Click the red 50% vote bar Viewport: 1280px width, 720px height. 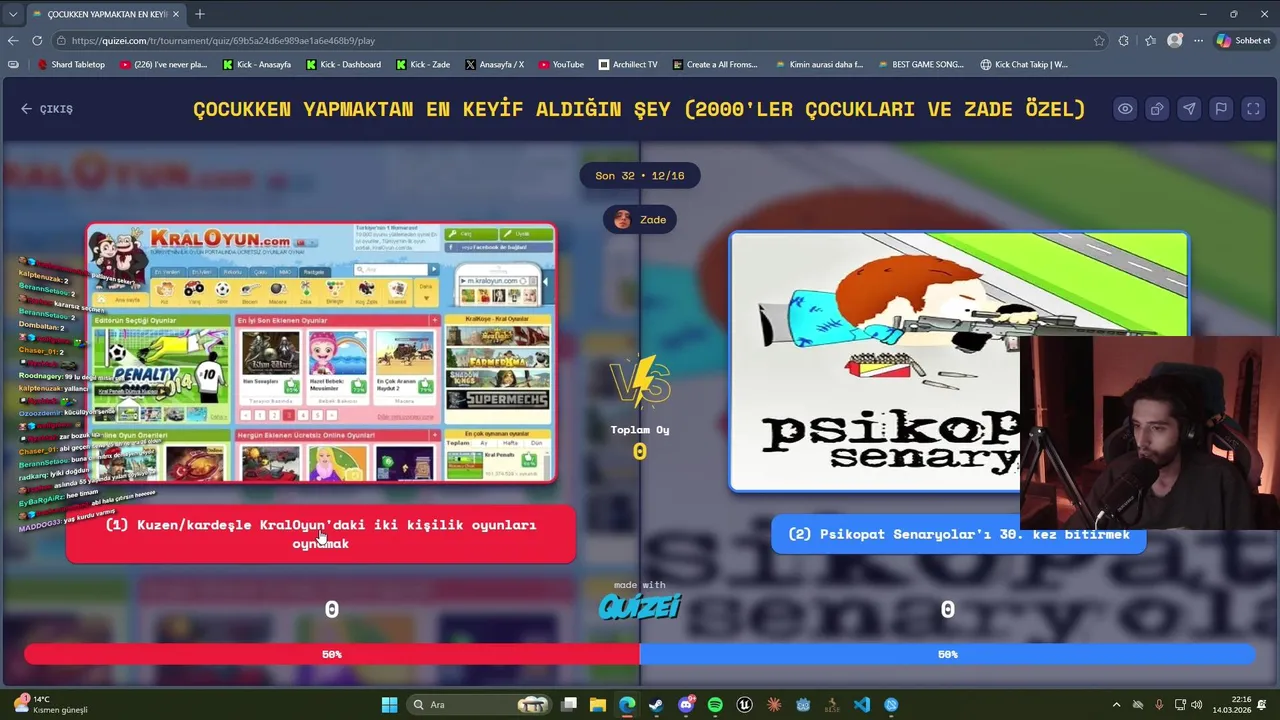click(x=332, y=654)
